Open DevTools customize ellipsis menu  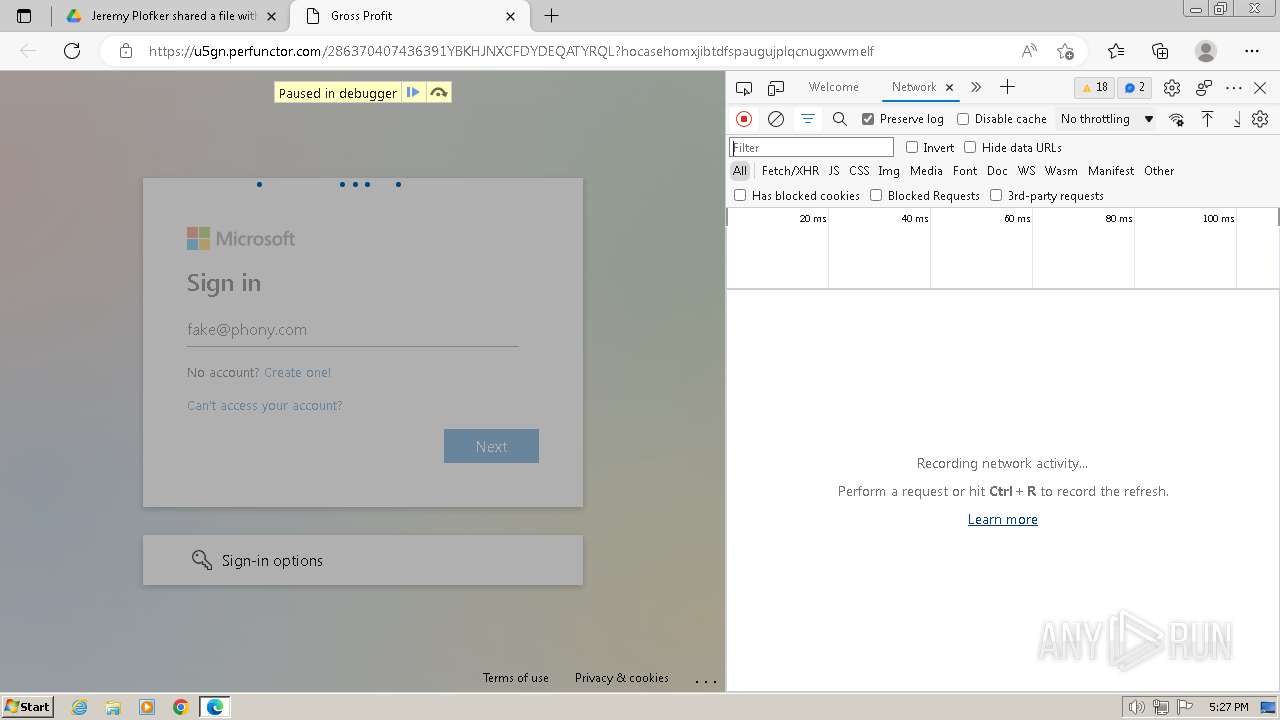click(x=1234, y=88)
